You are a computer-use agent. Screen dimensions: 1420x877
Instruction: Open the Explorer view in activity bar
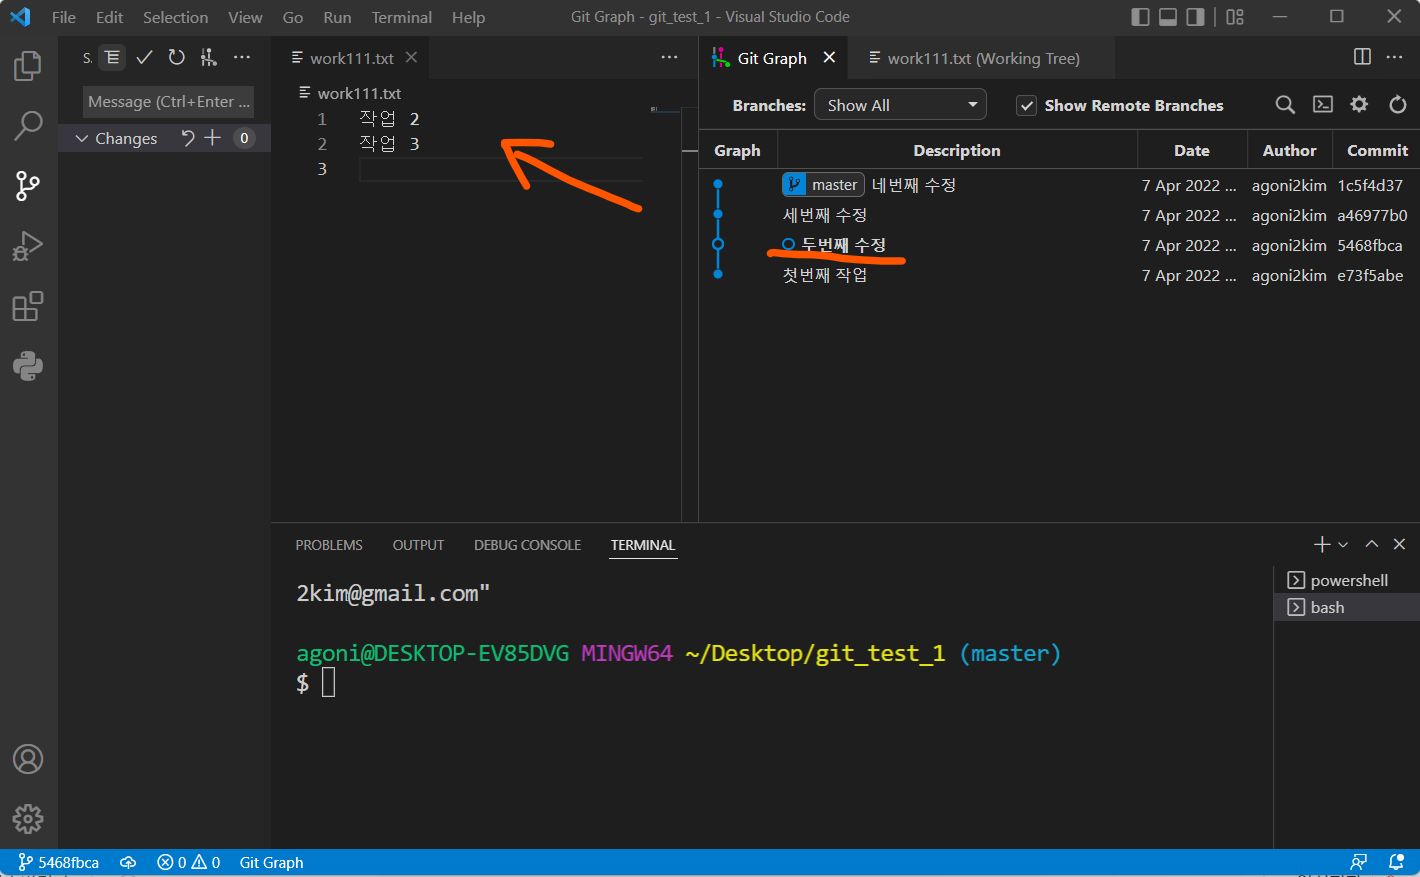28,66
